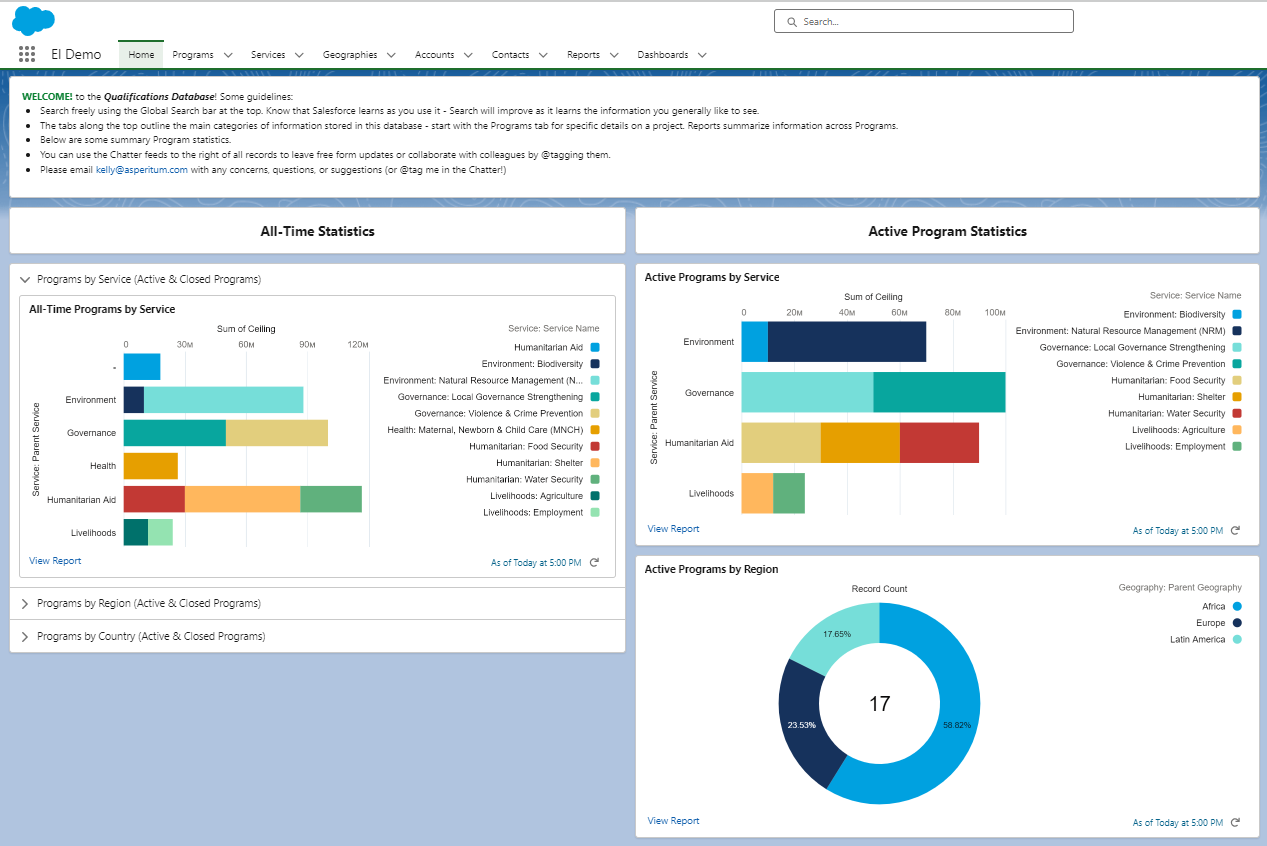Open the Reports tab
Image resolution: width=1267 pixels, height=846 pixels.
(583, 55)
